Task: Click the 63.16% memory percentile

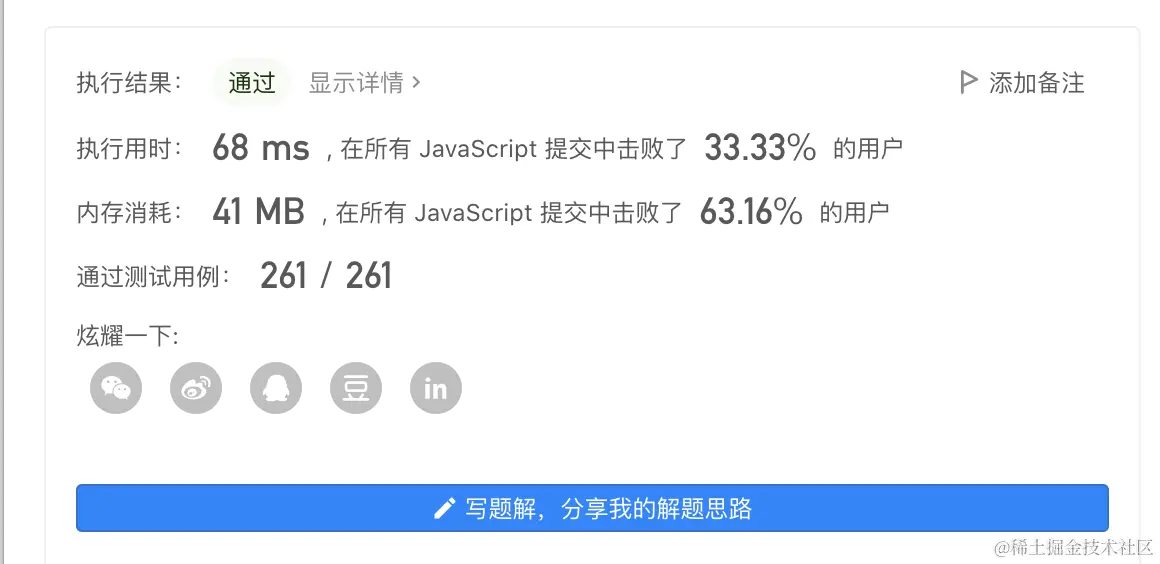Action: point(751,212)
